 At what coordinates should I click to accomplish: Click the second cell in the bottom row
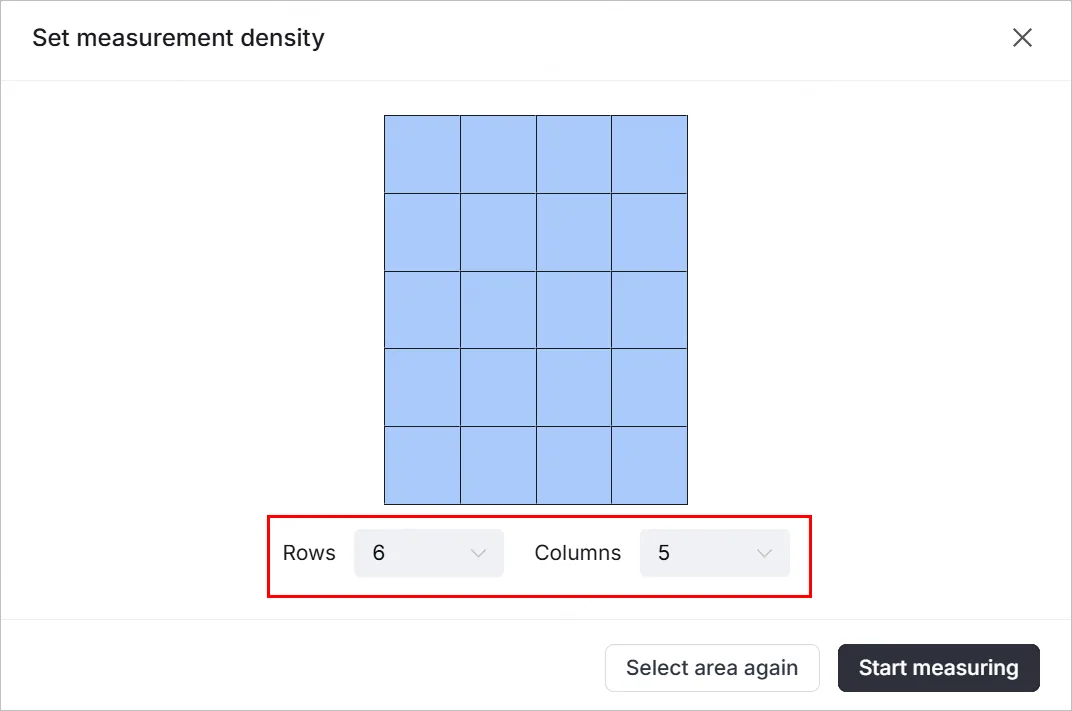click(498, 466)
